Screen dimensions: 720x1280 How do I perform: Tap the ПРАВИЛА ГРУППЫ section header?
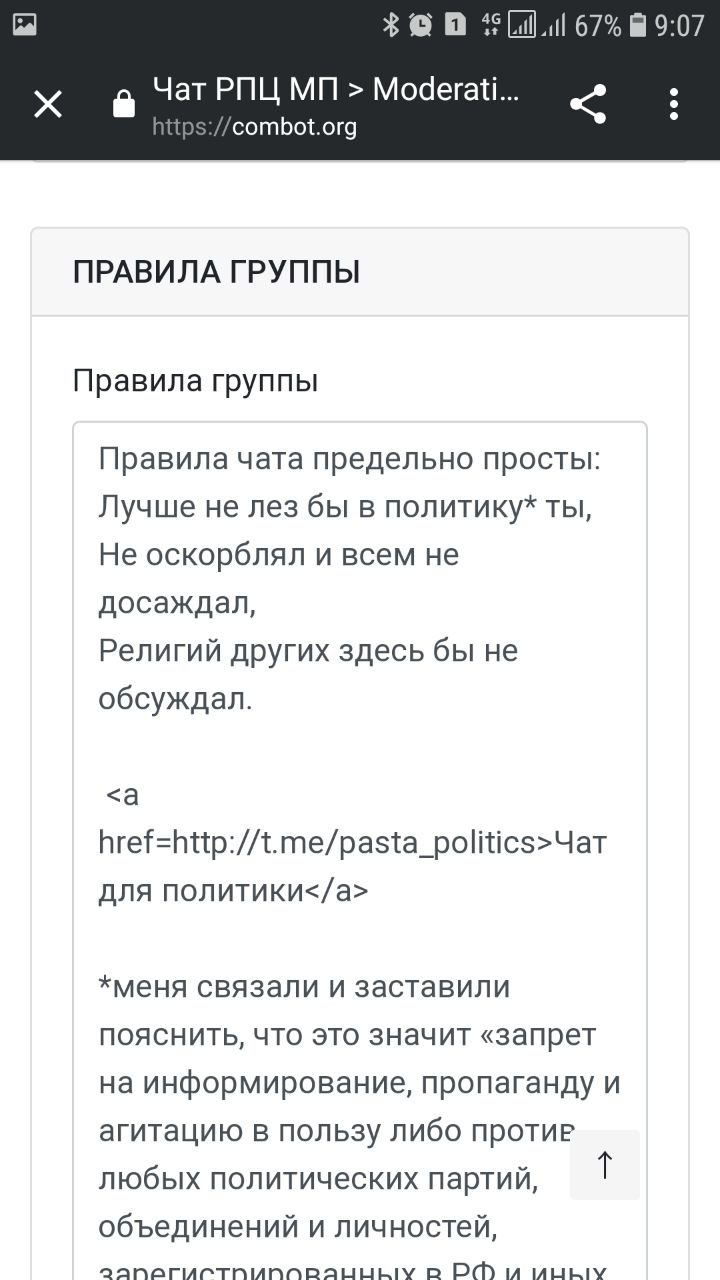(x=217, y=272)
